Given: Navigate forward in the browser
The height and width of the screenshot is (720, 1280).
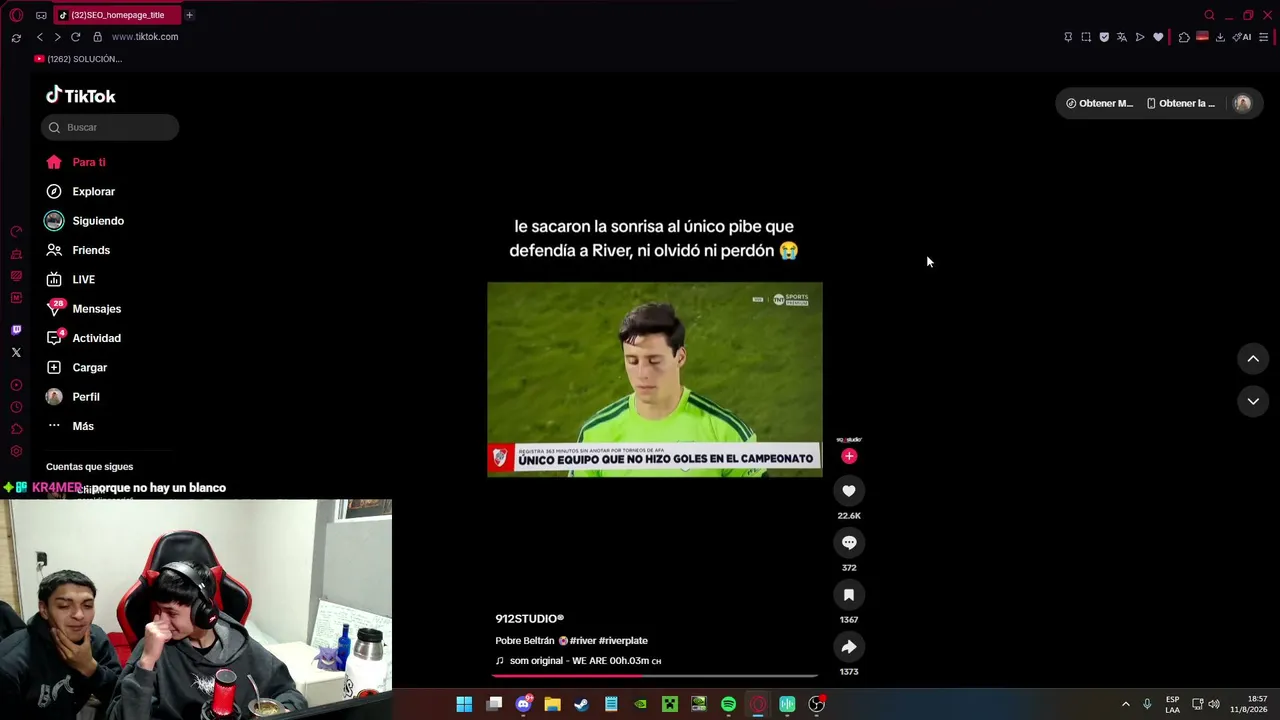Looking at the screenshot, I should pos(57,37).
